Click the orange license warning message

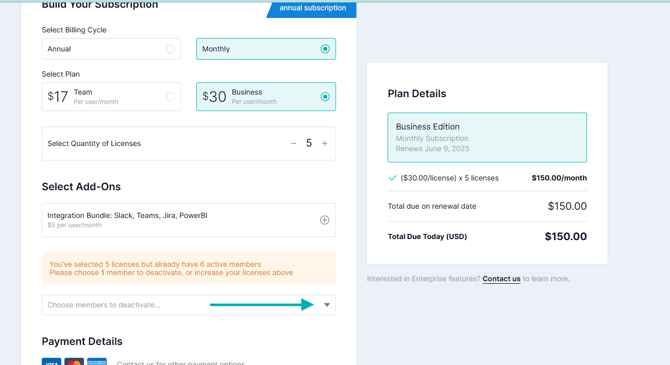pyautogui.click(x=188, y=268)
